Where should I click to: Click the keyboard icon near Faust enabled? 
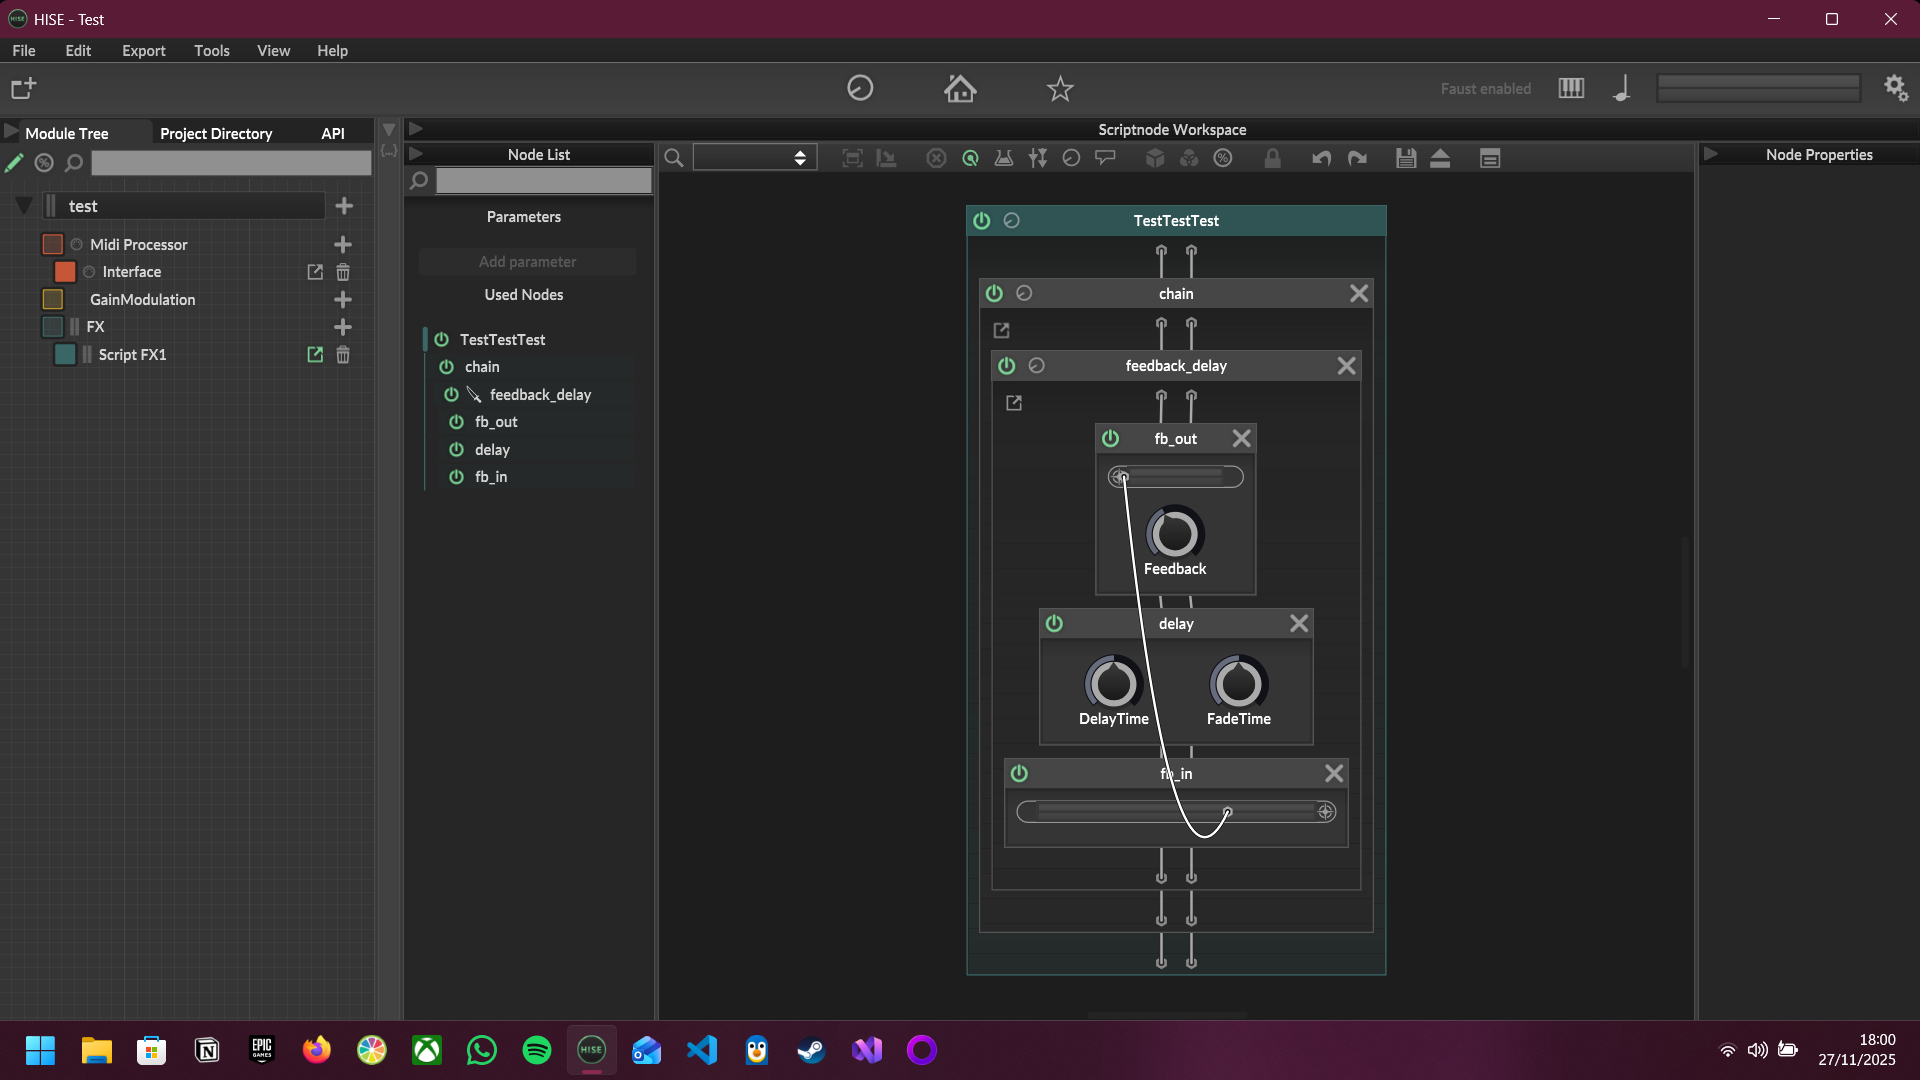(x=1571, y=88)
